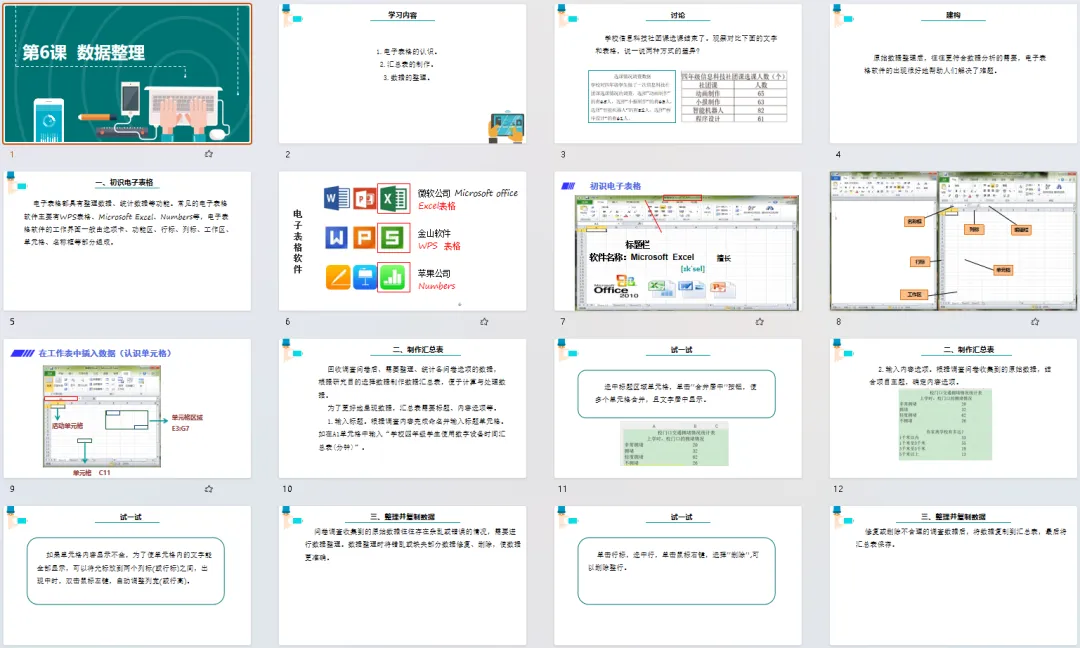Click slide number label "4"
Viewport: 1080px width, 648px height.
coord(838,154)
